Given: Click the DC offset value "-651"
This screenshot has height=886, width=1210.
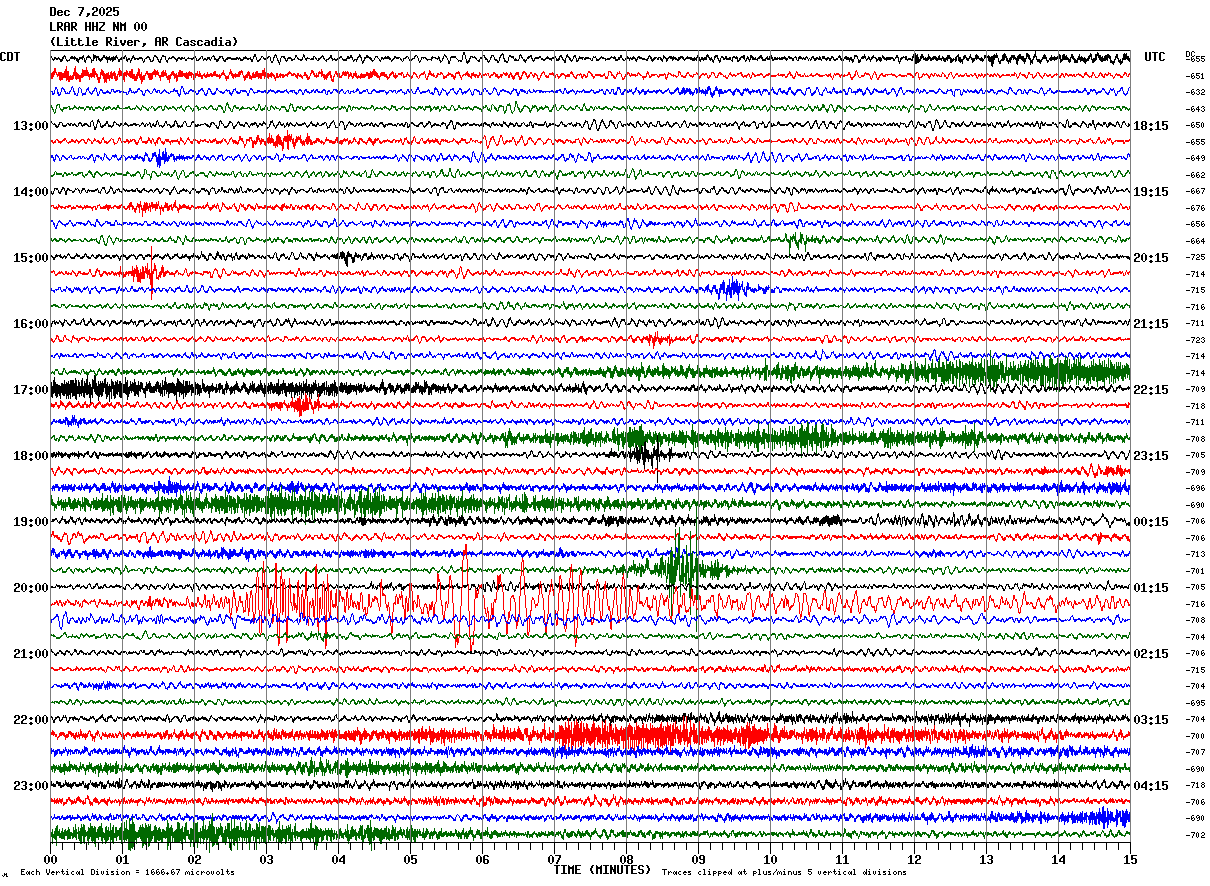Looking at the screenshot, I should pos(1195,76).
